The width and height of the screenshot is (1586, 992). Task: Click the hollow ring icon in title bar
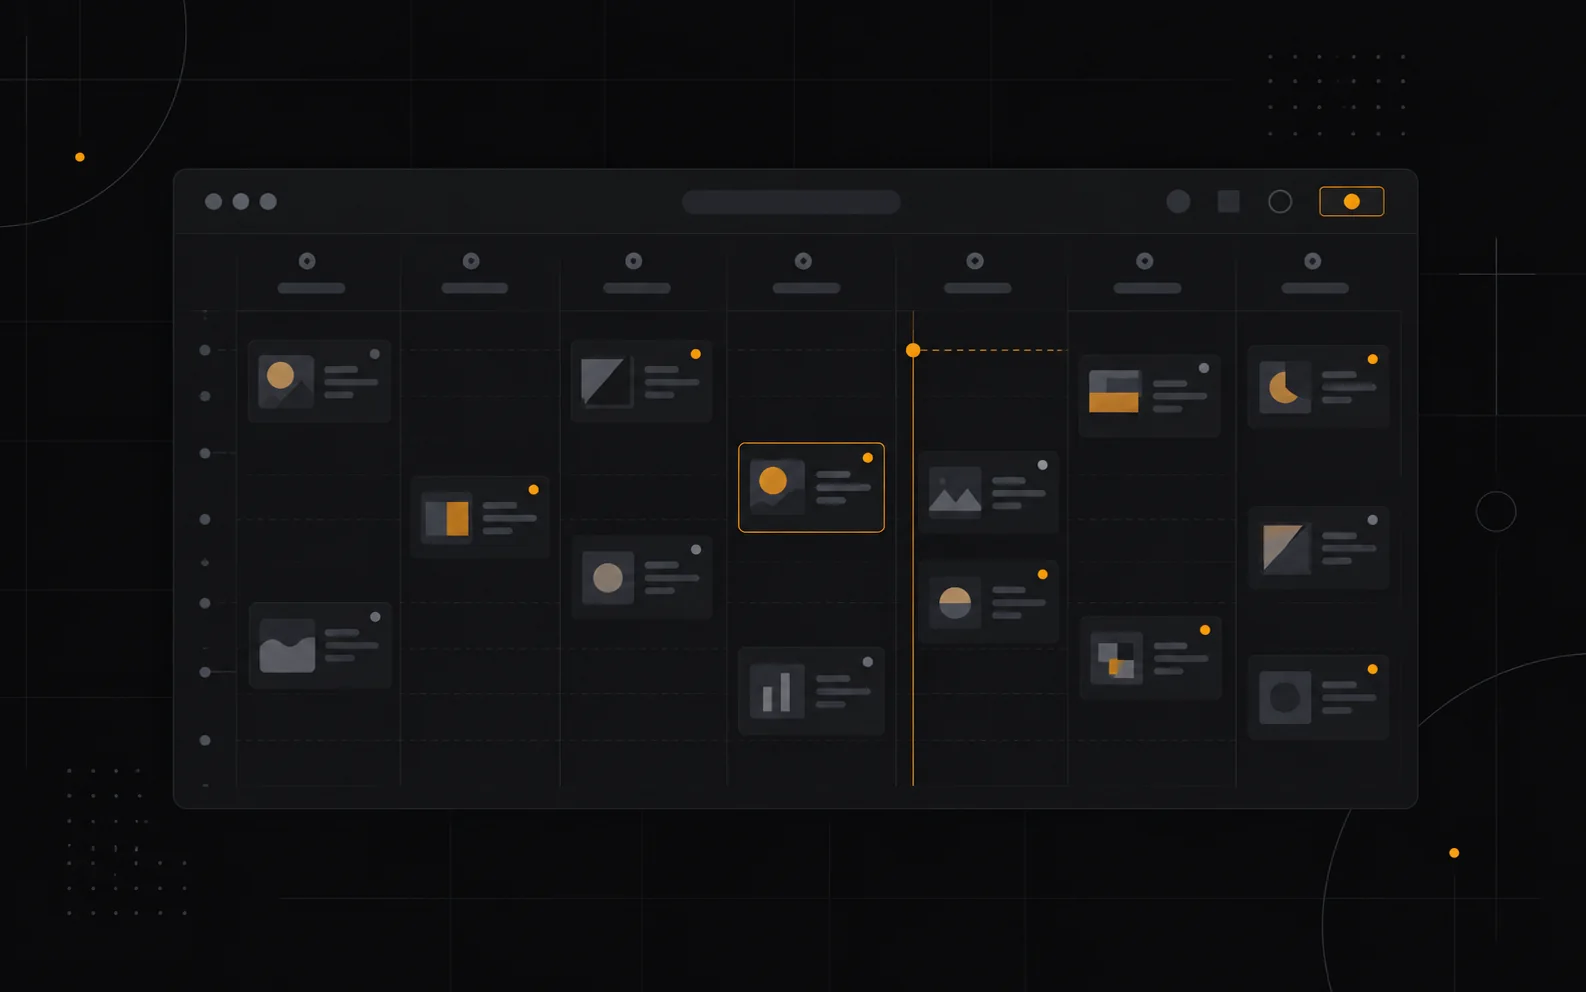pyautogui.click(x=1280, y=201)
